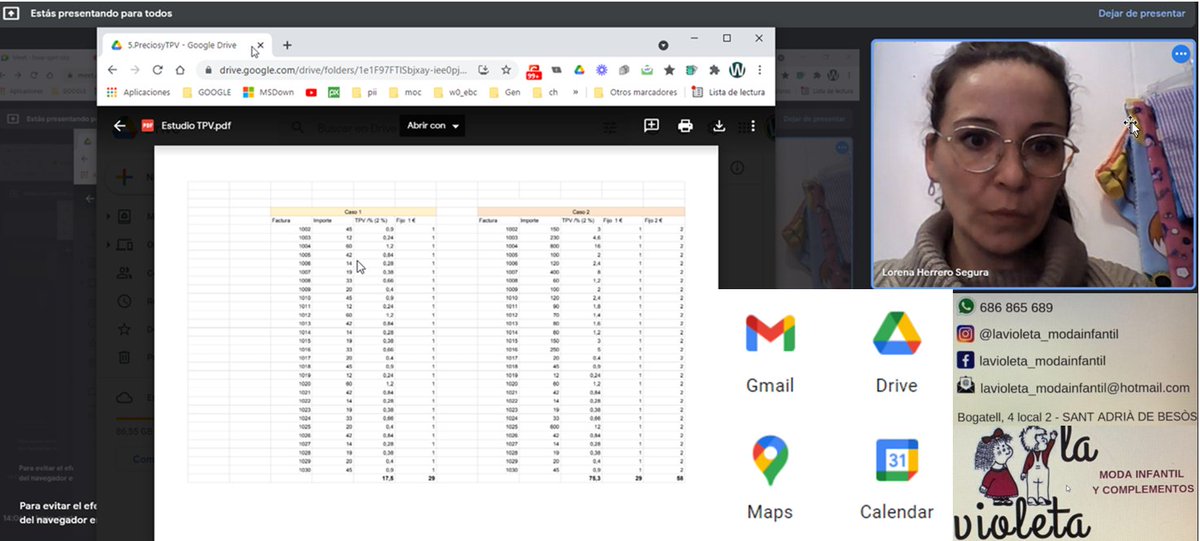
Task: Click the Google Drive extension icon
Action: [579, 70]
